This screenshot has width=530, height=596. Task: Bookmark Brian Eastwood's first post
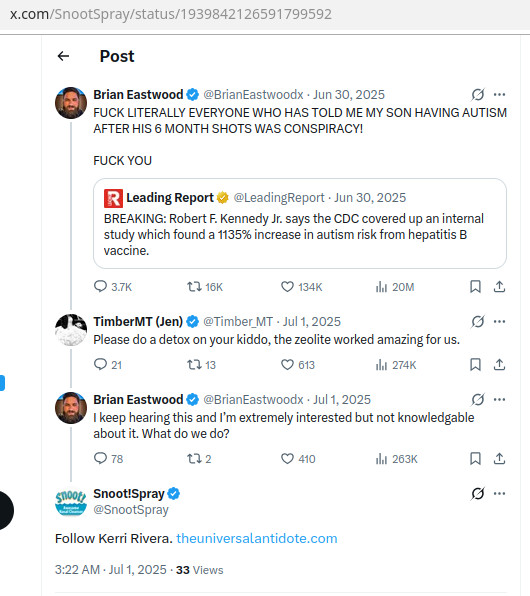pyautogui.click(x=475, y=286)
